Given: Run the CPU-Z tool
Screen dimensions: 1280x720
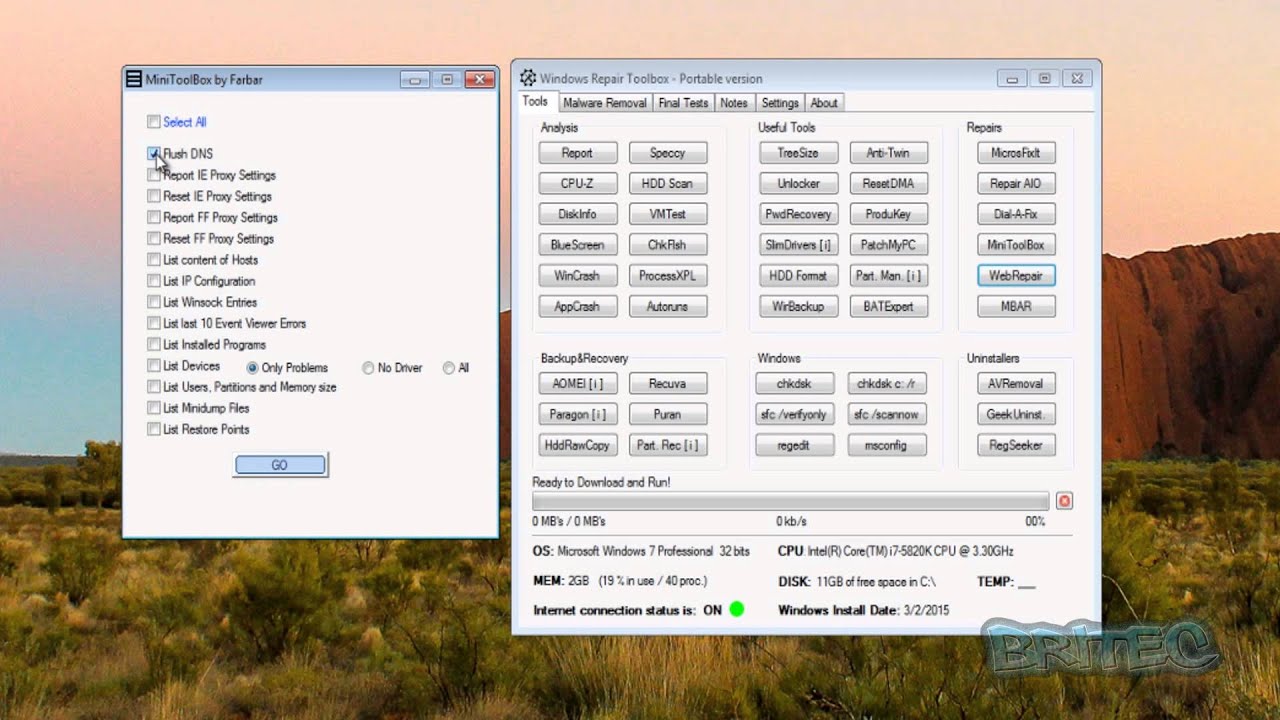Looking at the screenshot, I should click(577, 184).
